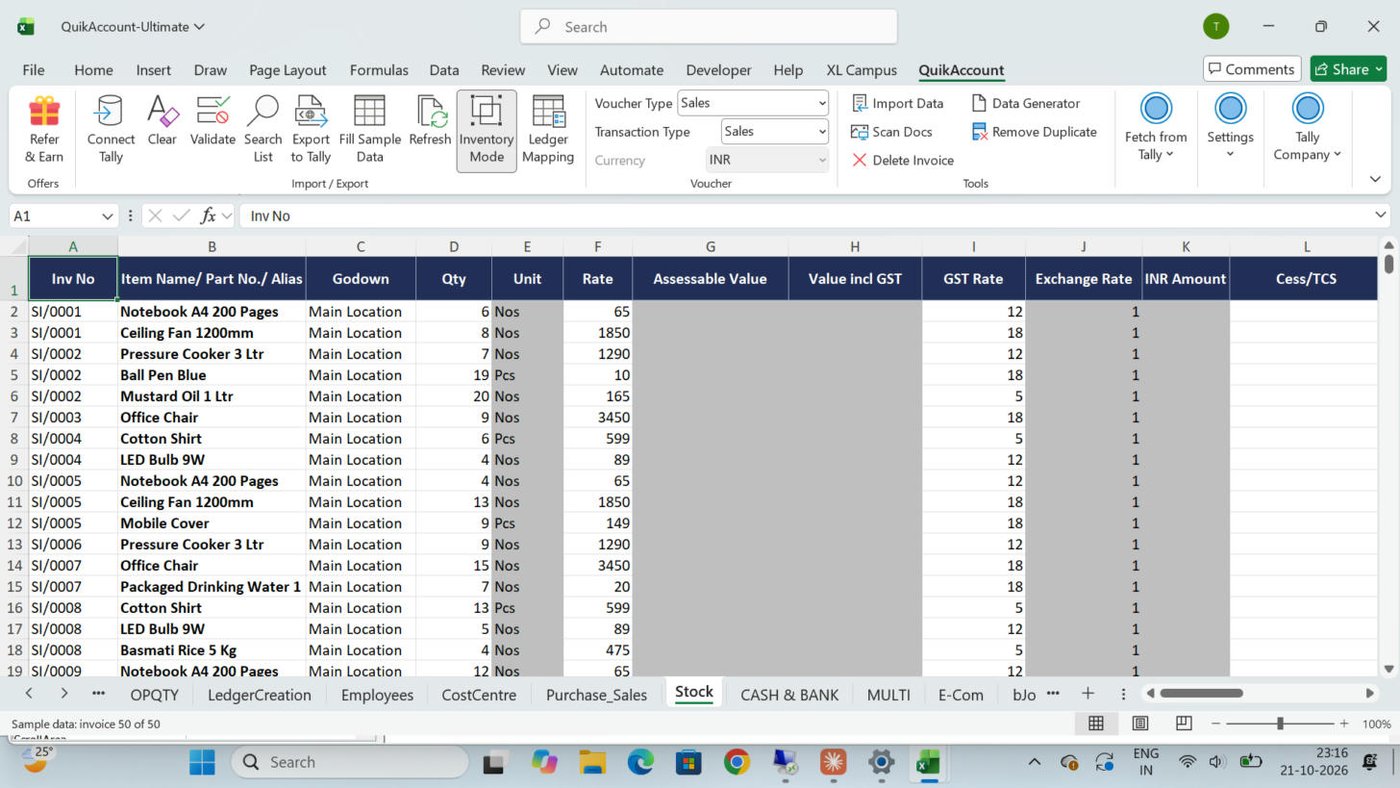Fill Sample Data into the sheet

click(x=370, y=130)
